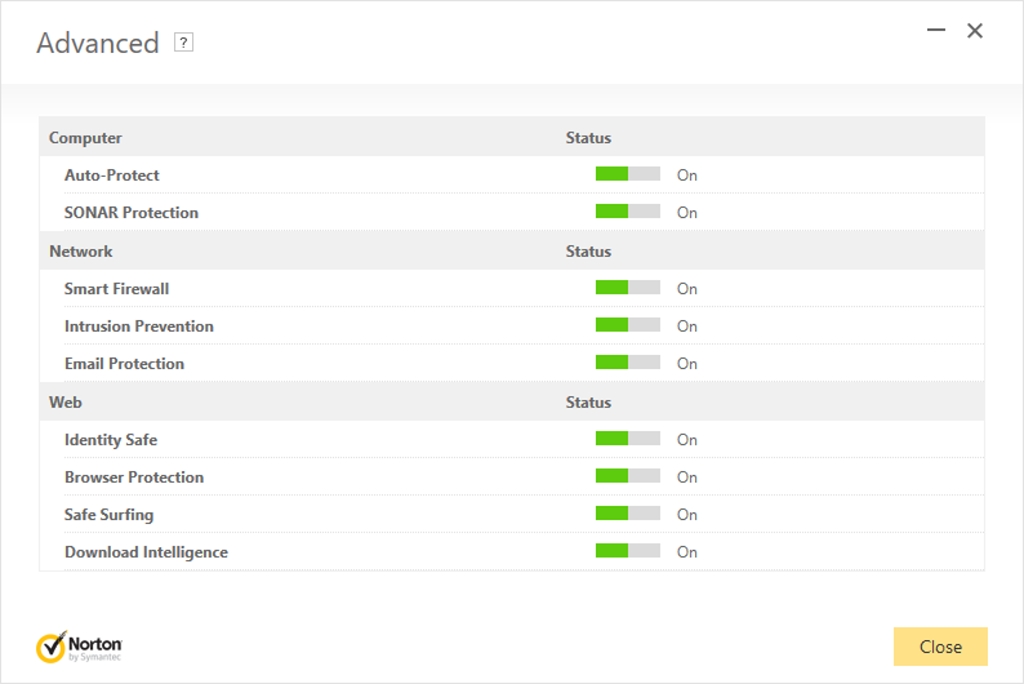Toggle the Safe Surfing switch
Image resolution: width=1024 pixels, height=684 pixels.
point(627,514)
